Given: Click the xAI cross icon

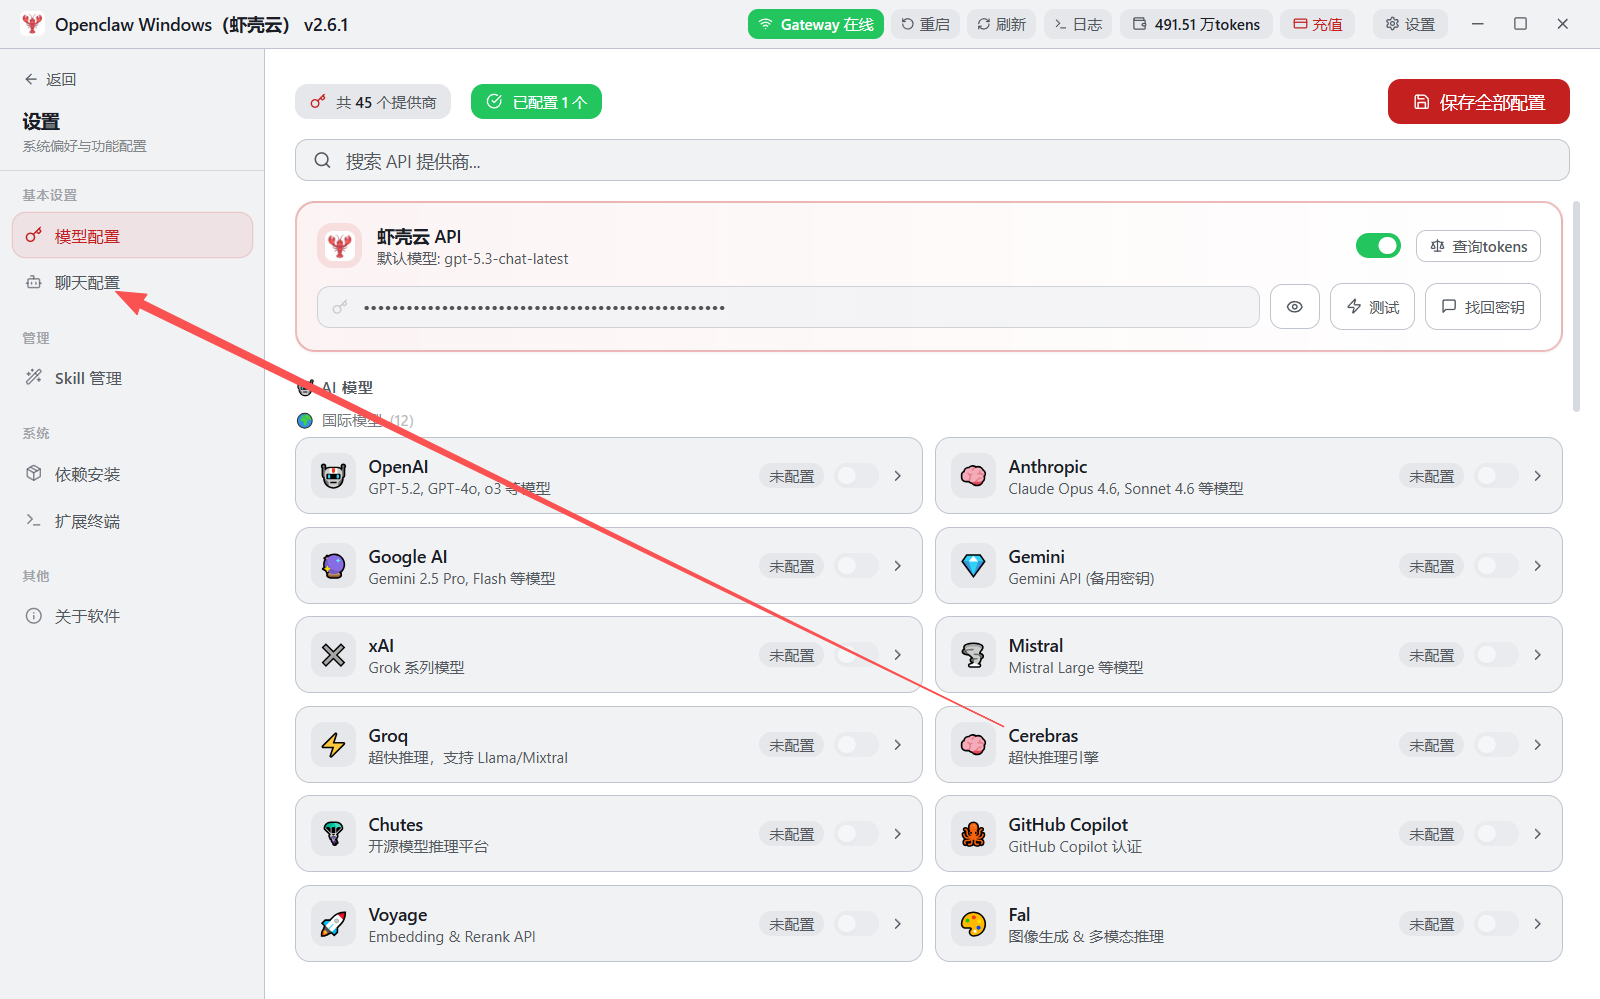Looking at the screenshot, I should pyautogui.click(x=333, y=655).
